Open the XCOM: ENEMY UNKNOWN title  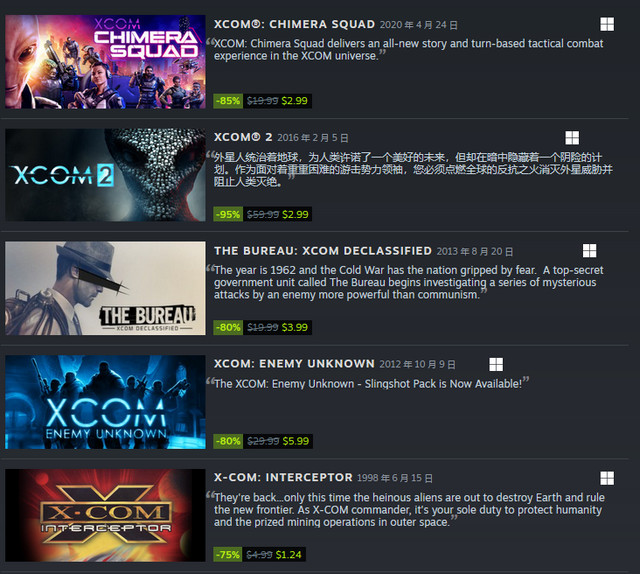pyautogui.click(x=294, y=364)
